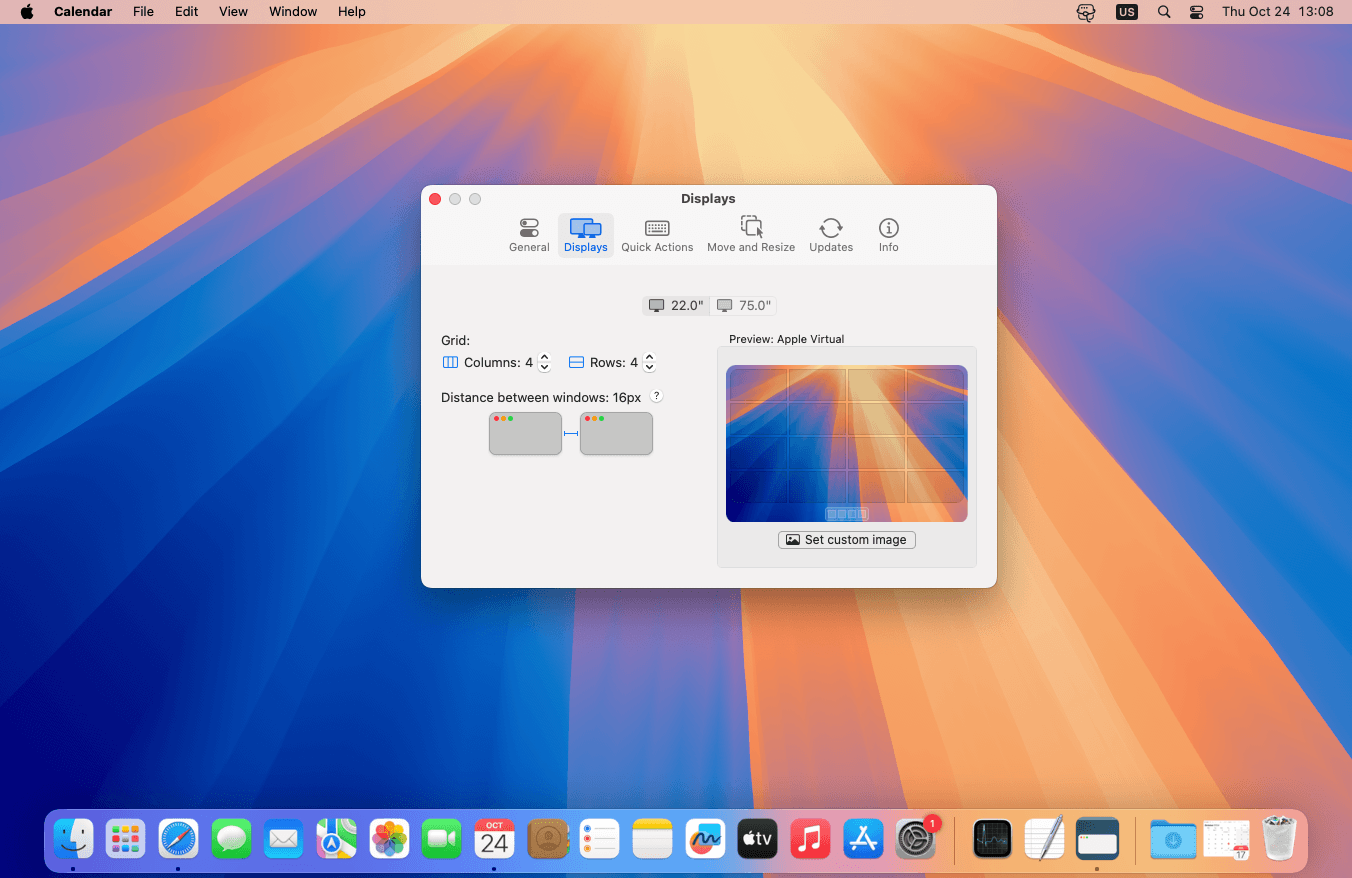Open Contacts from the dock
The height and width of the screenshot is (878, 1352).
pos(547,839)
